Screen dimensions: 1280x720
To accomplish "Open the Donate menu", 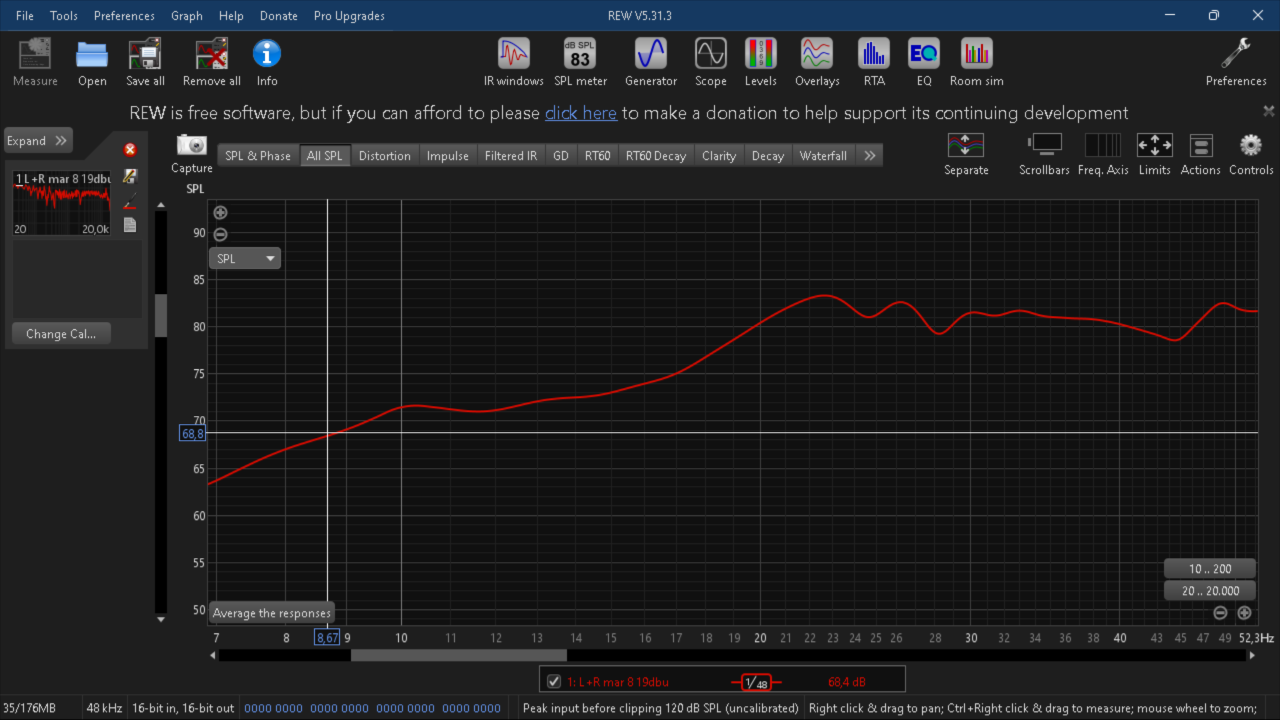I will coord(279,15).
